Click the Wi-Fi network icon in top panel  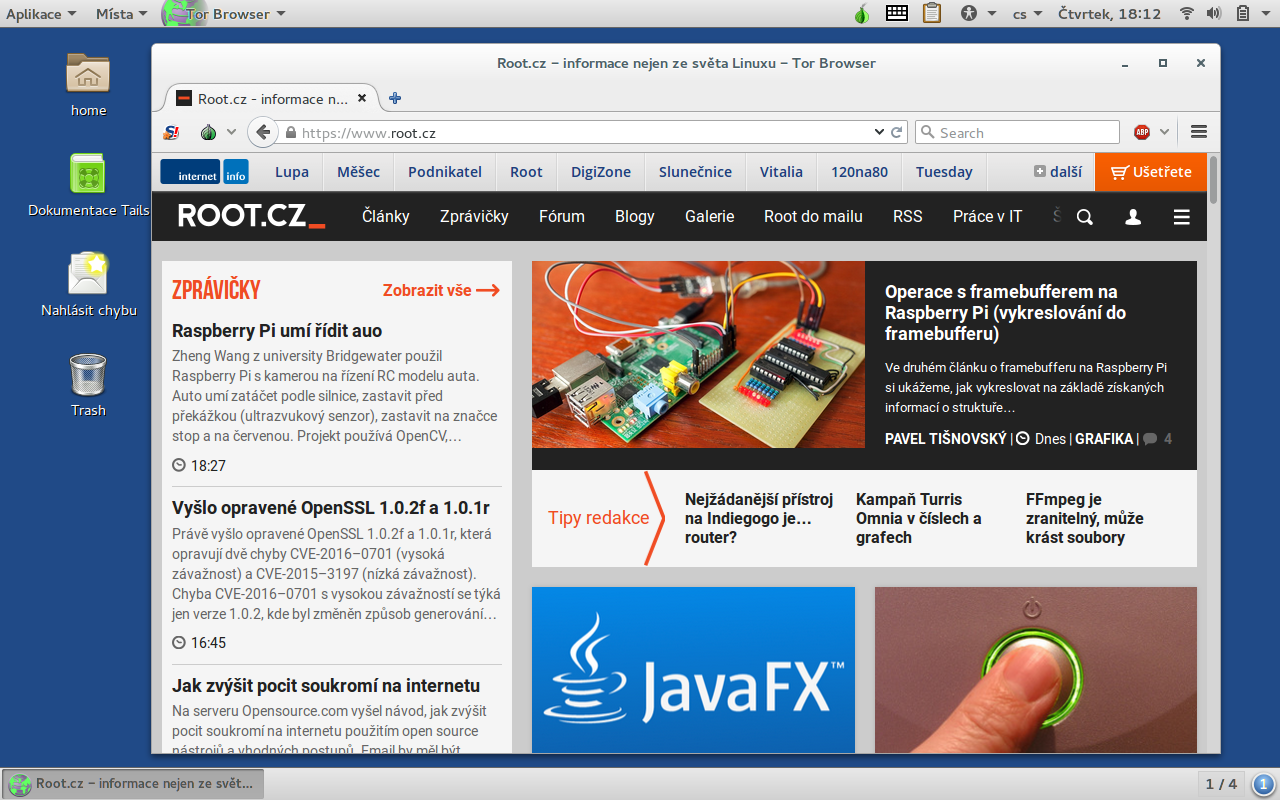(x=1187, y=14)
